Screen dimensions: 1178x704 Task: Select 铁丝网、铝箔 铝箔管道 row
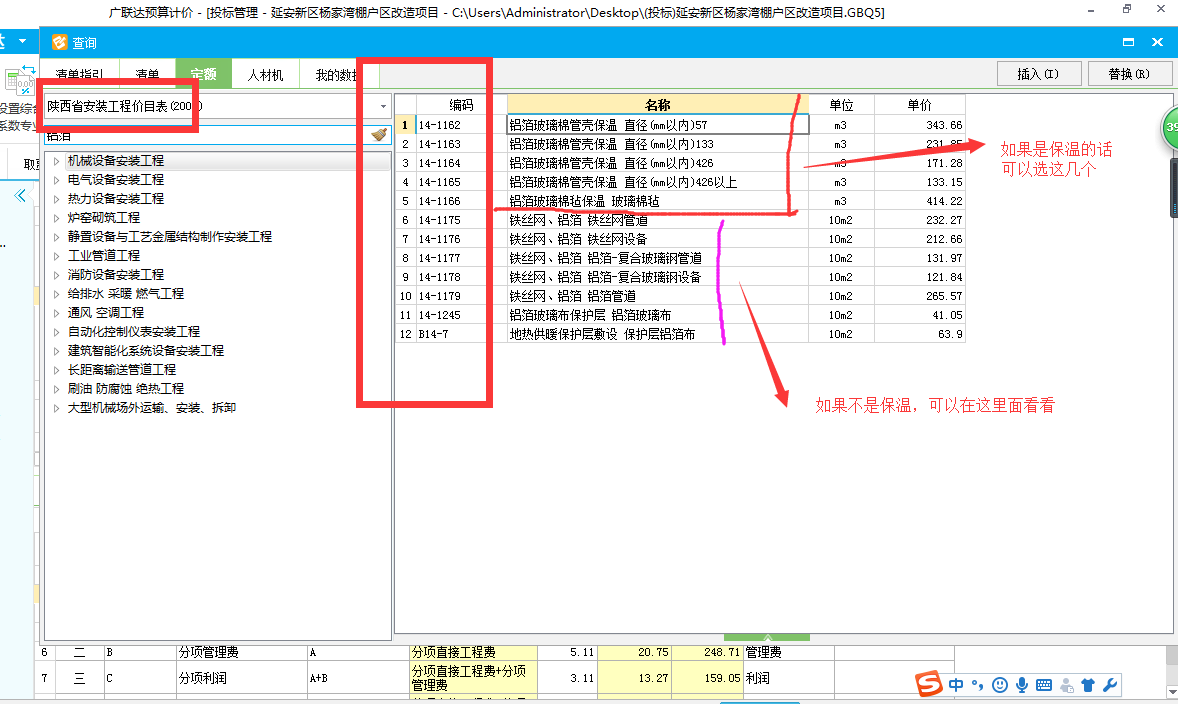pos(680,296)
